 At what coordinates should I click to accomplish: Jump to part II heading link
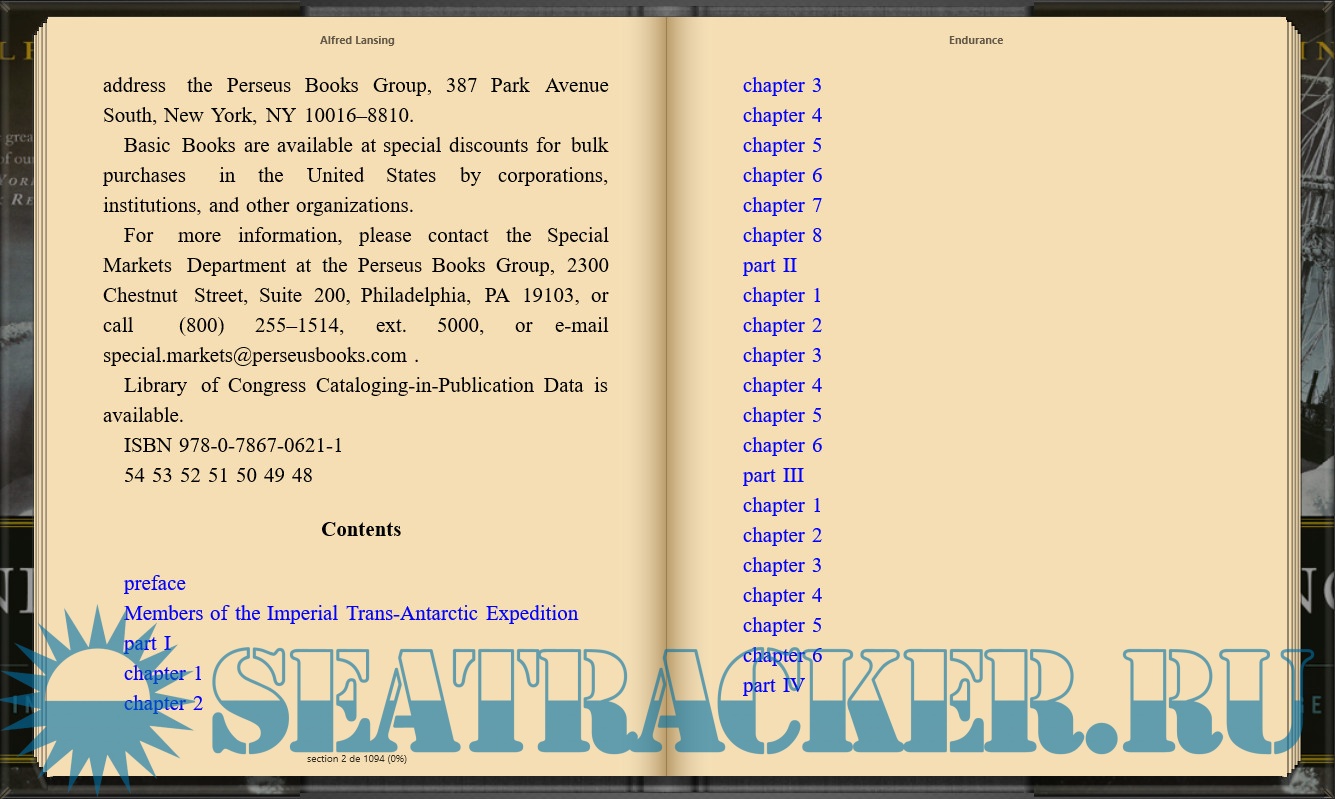(x=769, y=265)
